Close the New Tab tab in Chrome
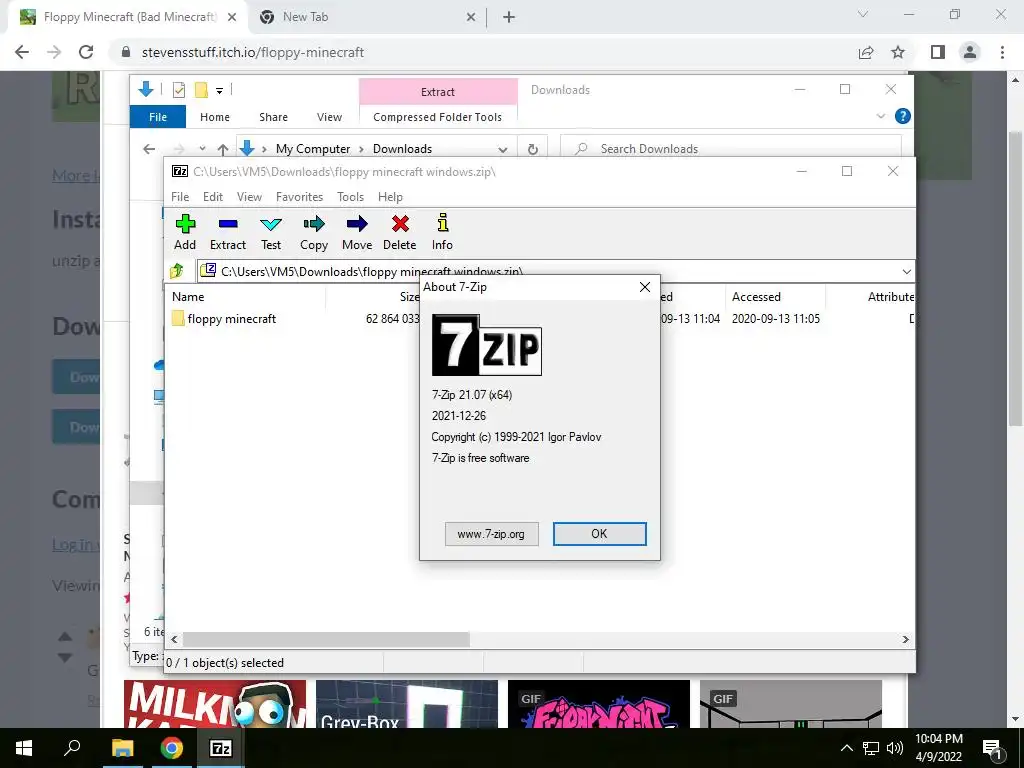 pyautogui.click(x=471, y=18)
